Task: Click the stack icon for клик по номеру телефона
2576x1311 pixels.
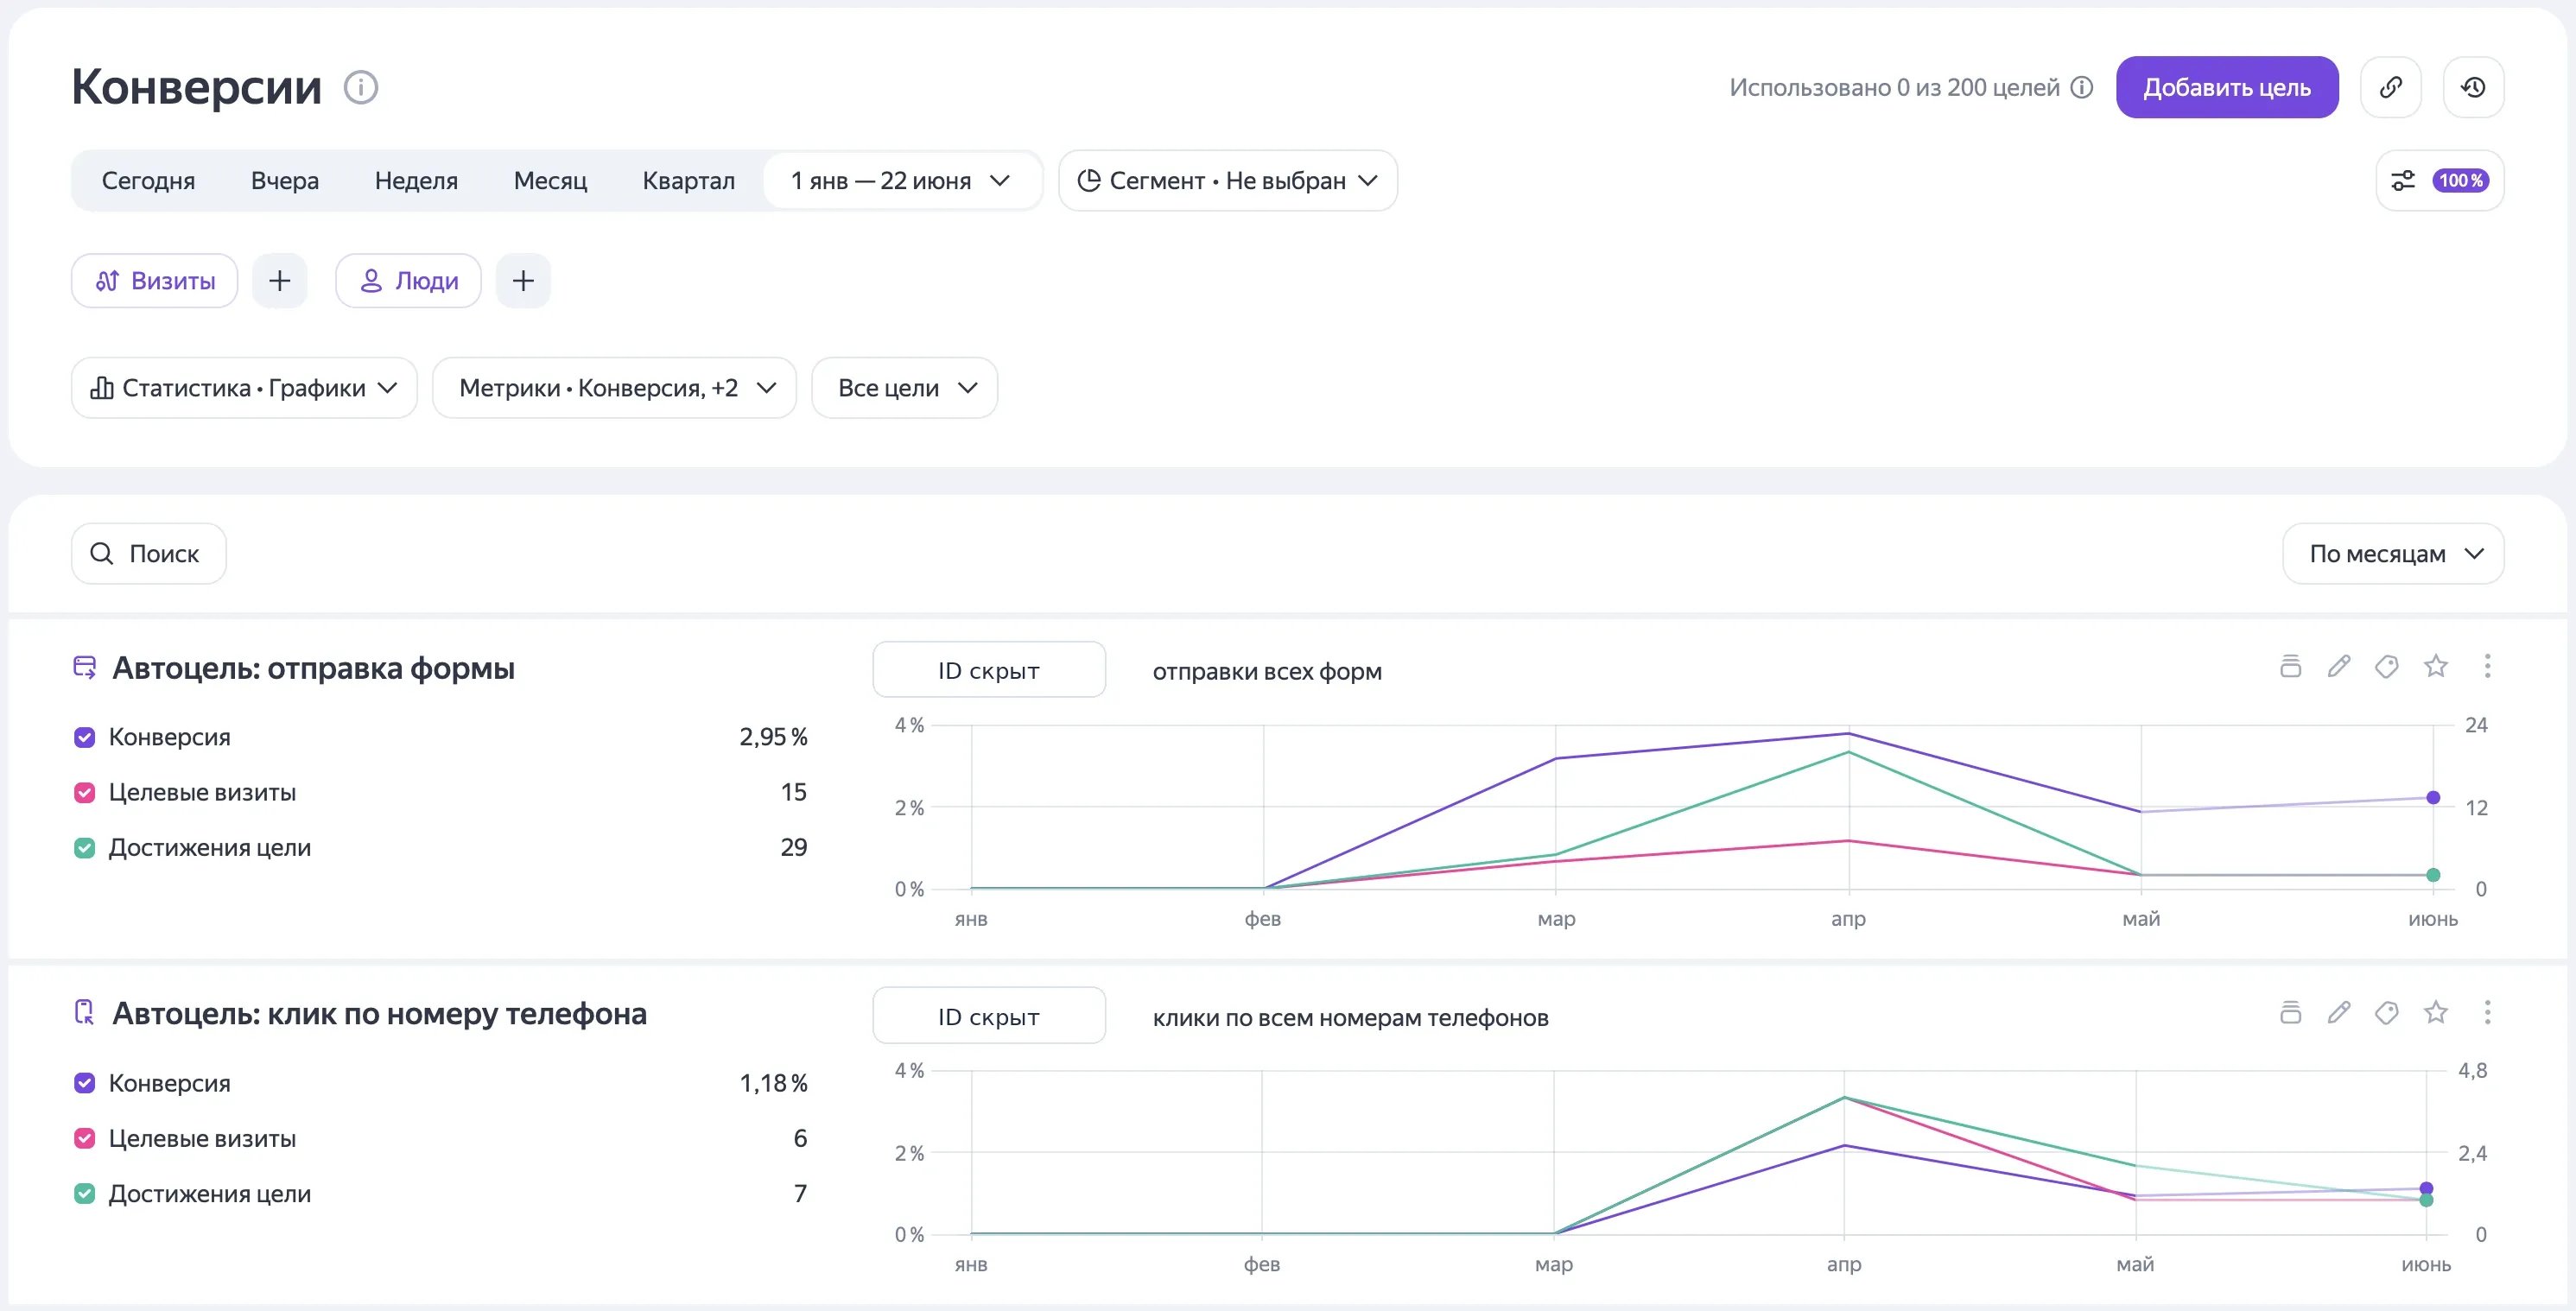Action: 2290,1012
